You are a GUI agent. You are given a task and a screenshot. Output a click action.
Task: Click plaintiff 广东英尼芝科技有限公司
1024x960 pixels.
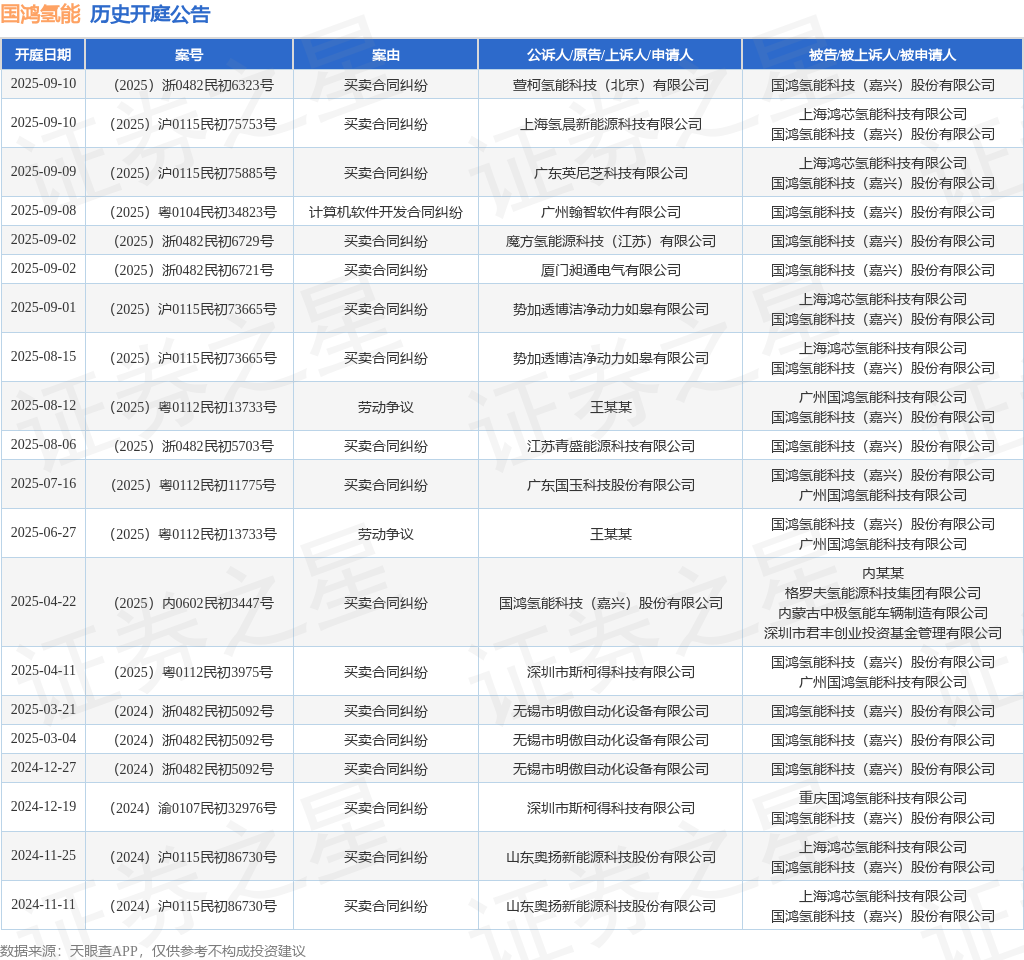click(x=610, y=173)
